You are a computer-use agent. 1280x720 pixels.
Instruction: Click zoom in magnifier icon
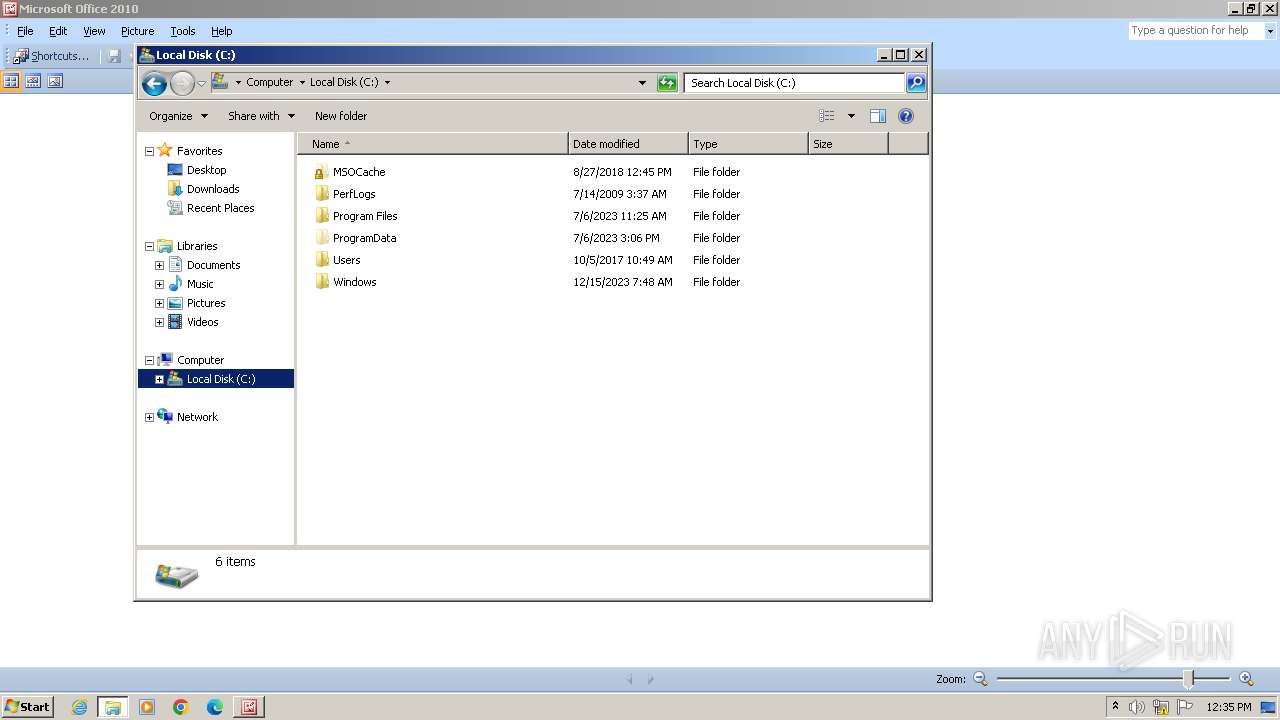click(x=1246, y=679)
